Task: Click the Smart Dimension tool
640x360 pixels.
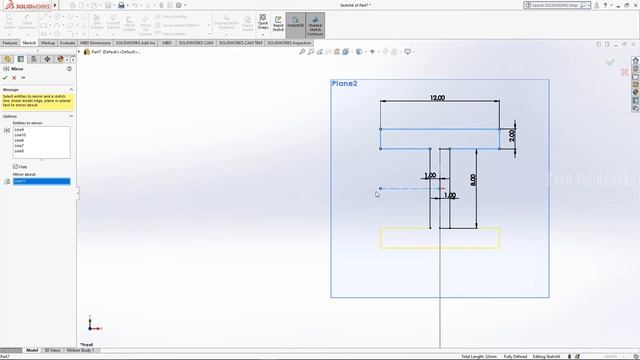Action: [27, 22]
